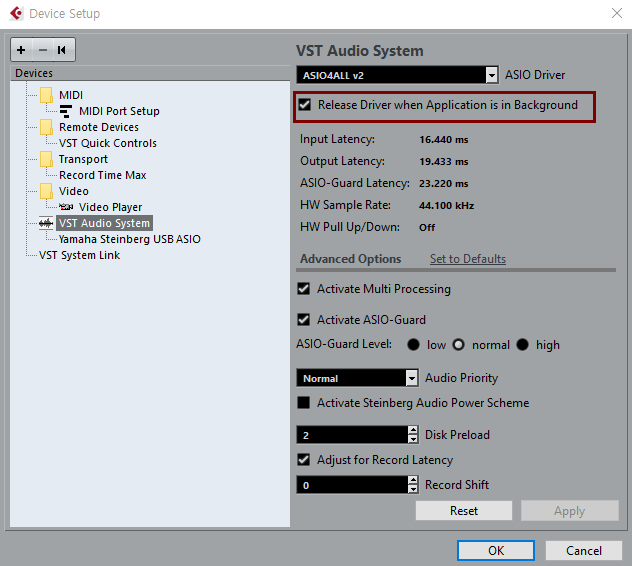Click the Cancel button

(584, 551)
